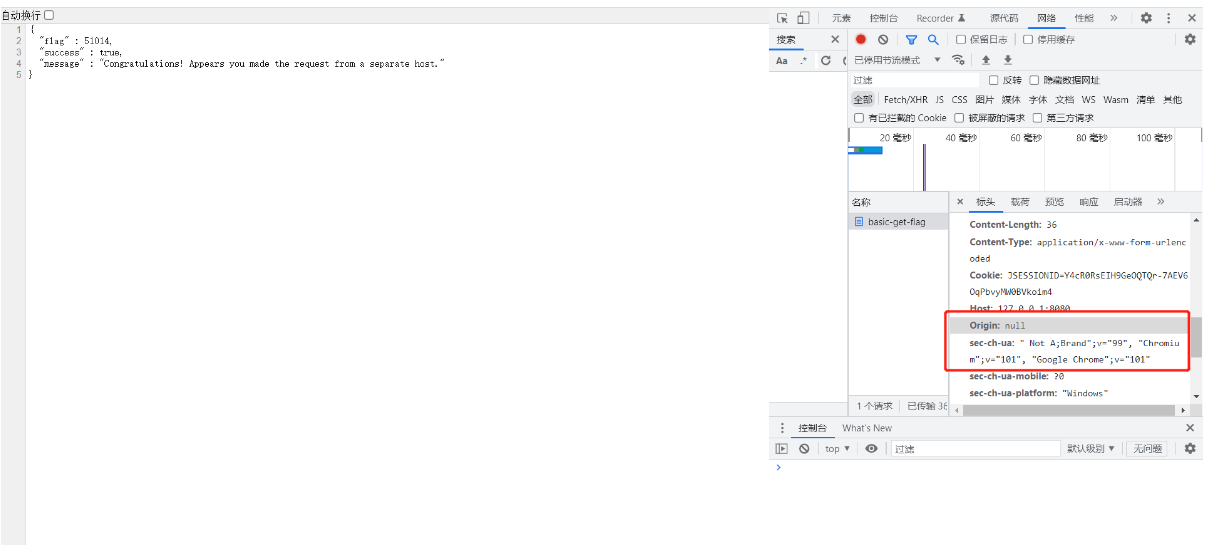The width and height of the screenshot is (1207, 545).
Task: Switch to the 元素 tab
Action: pyautogui.click(x=841, y=18)
